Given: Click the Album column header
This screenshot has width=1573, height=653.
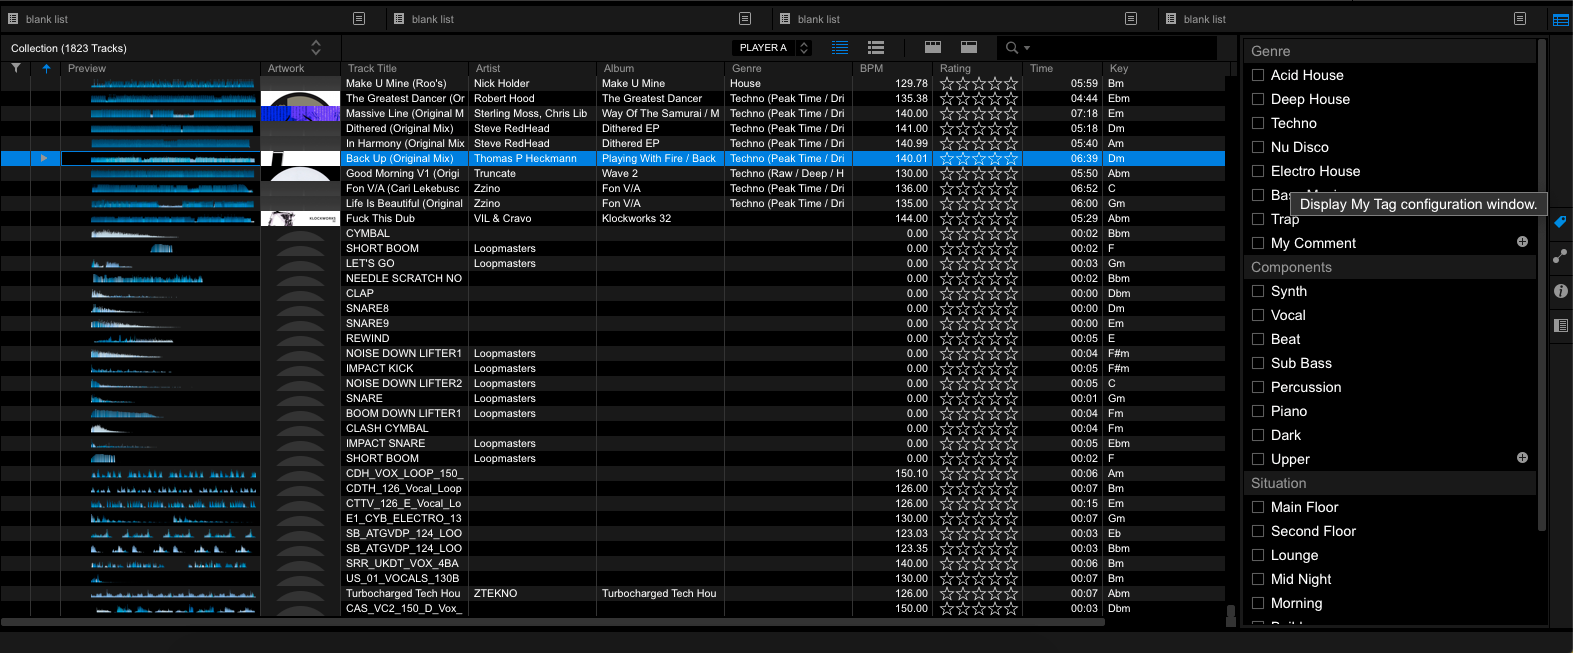Looking at the screenshot, I should click(661, 68).
